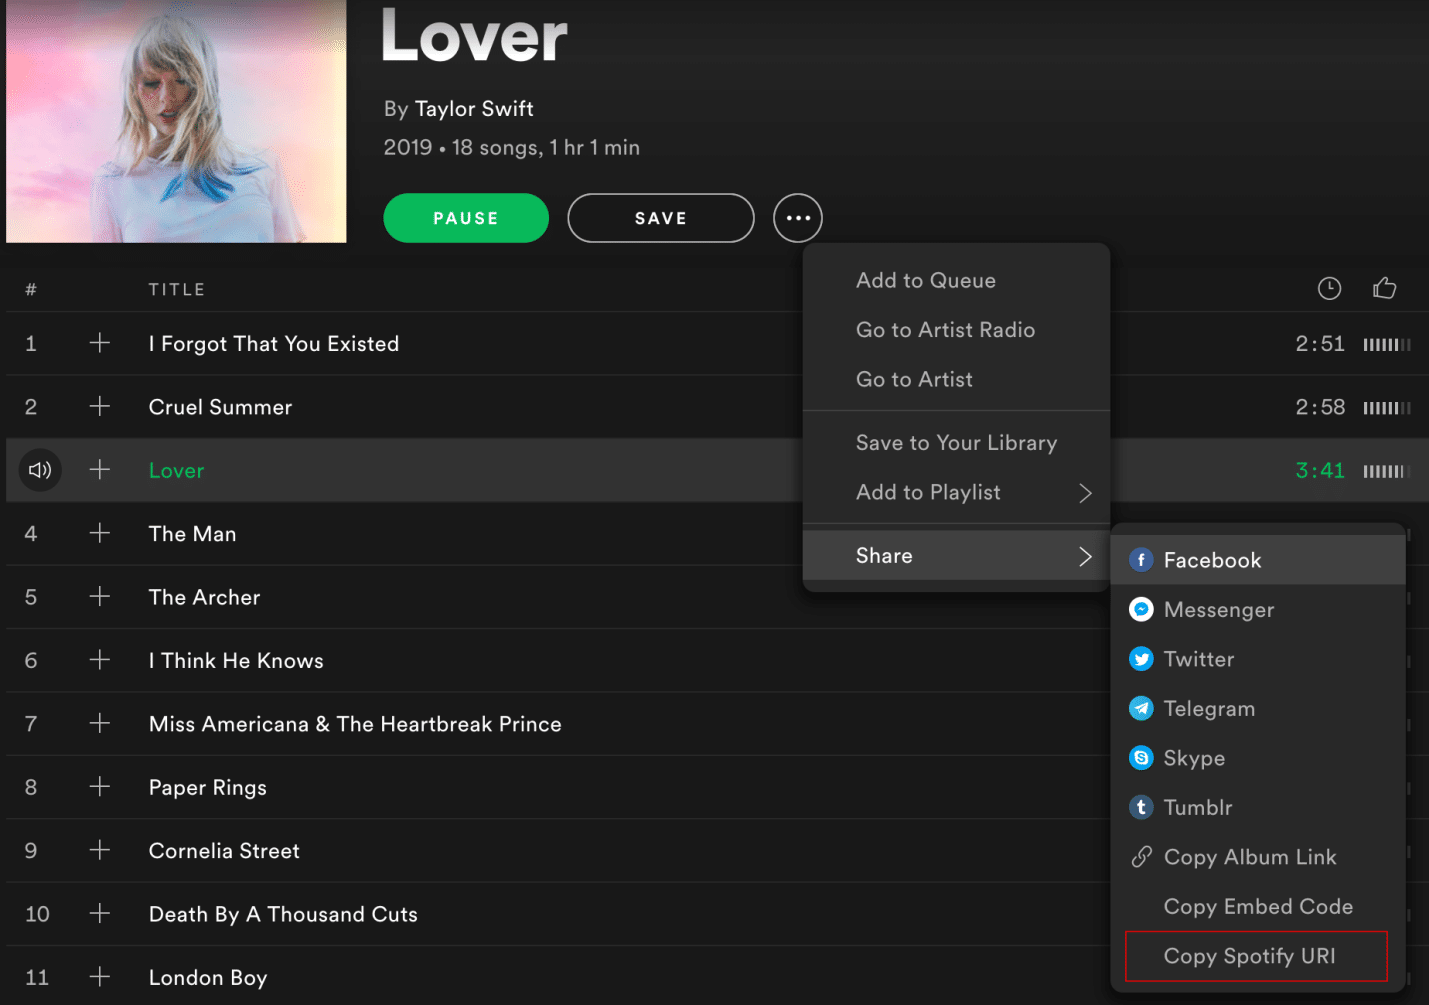
Task: Choose Add to Queue from the menu
Action: [956, 281]
